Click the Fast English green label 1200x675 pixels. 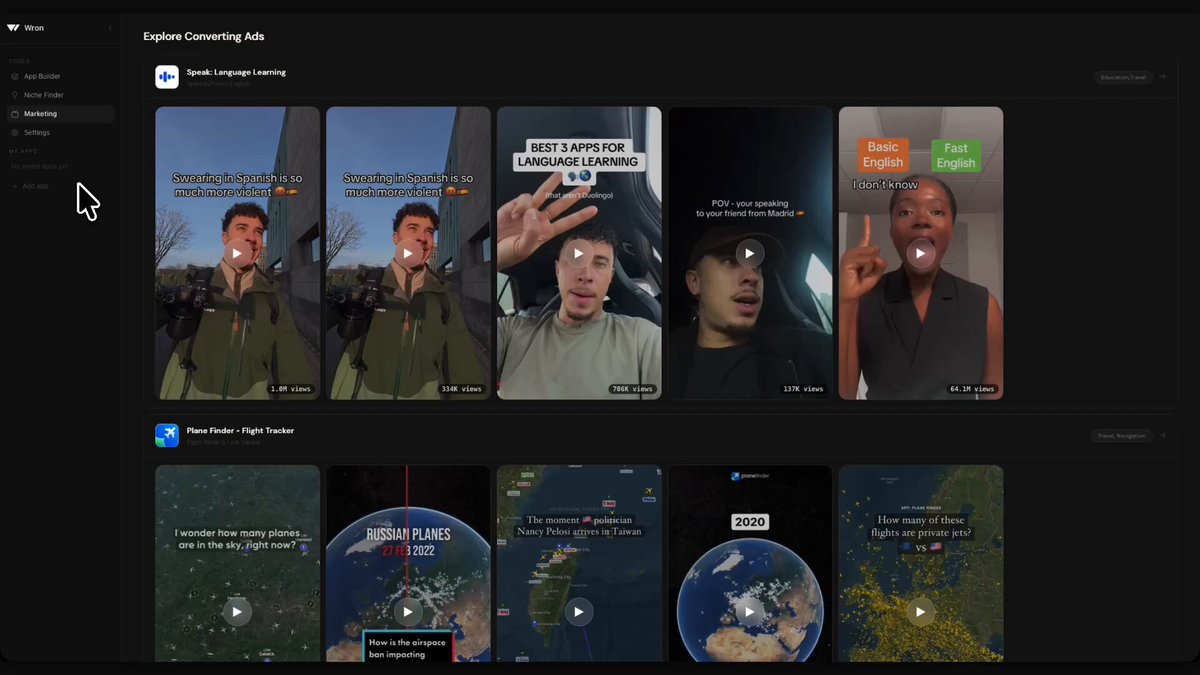point(956,156)
